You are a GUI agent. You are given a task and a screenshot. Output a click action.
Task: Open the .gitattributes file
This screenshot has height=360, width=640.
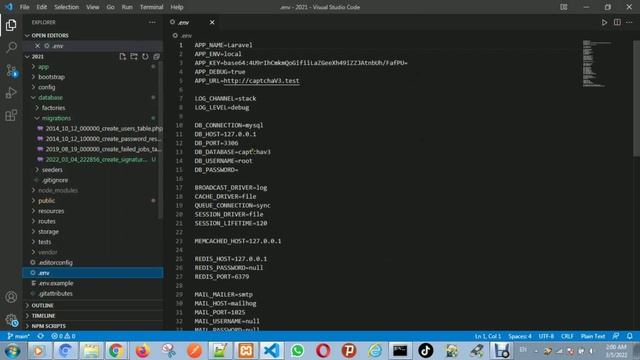(93, 293)
